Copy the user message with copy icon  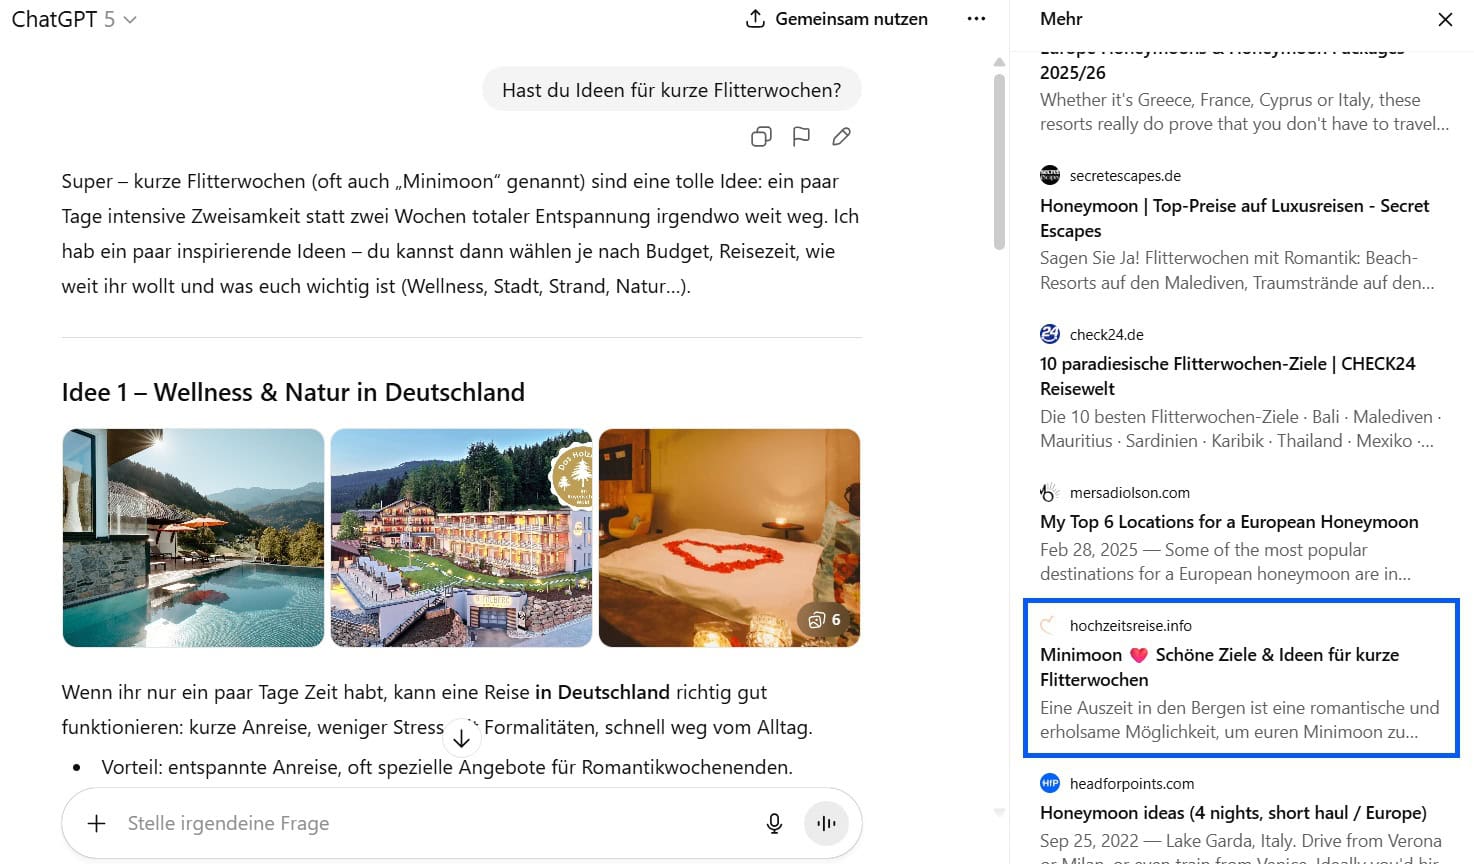pyautogui.click(x=761, y=136)
